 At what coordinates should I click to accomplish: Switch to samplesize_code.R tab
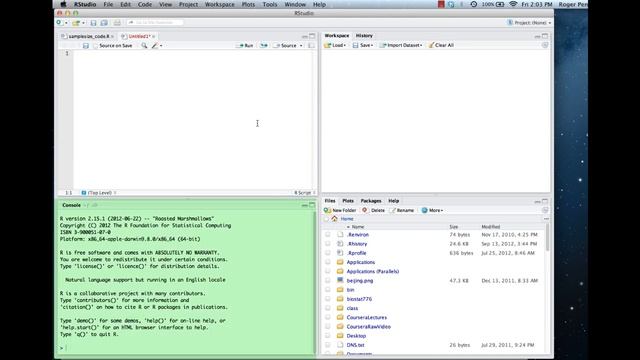[x=88, y=36]
